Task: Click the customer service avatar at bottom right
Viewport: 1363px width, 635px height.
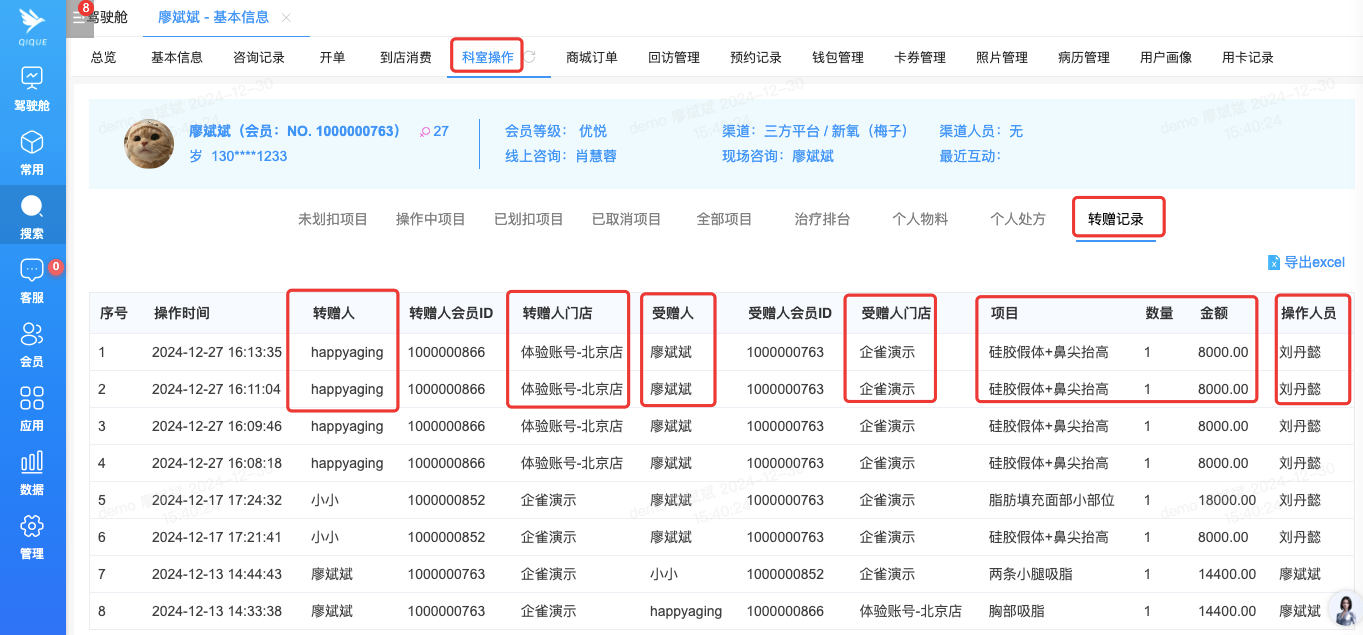Action: pos(1344,608)
